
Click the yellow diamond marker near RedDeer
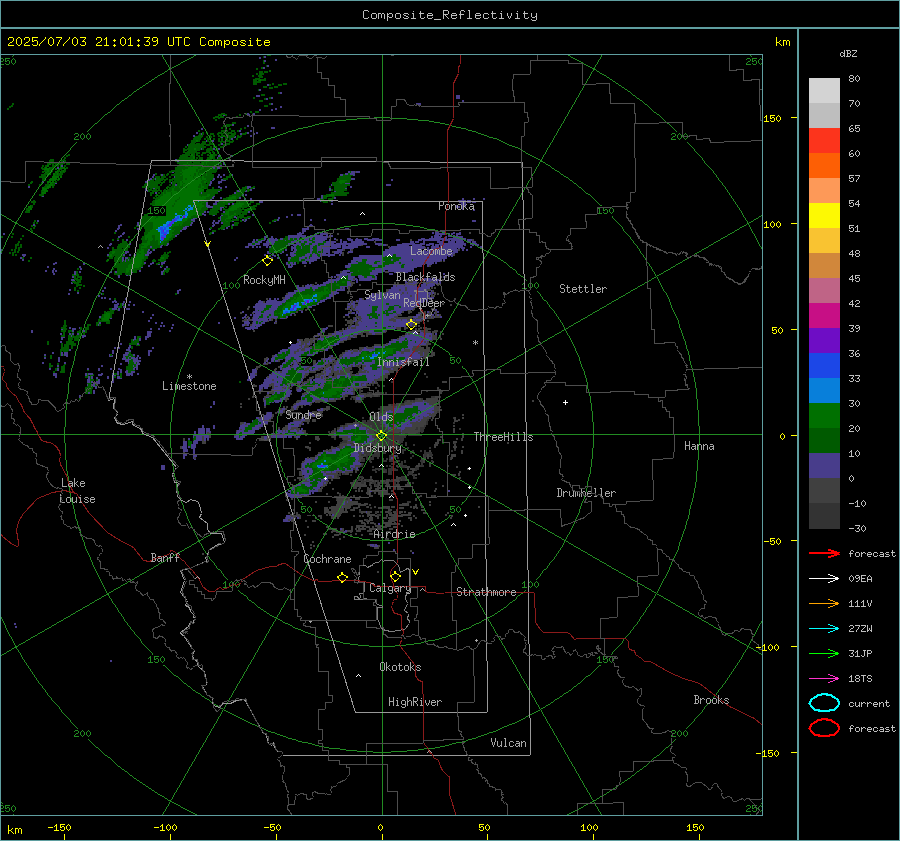(412, 325)
